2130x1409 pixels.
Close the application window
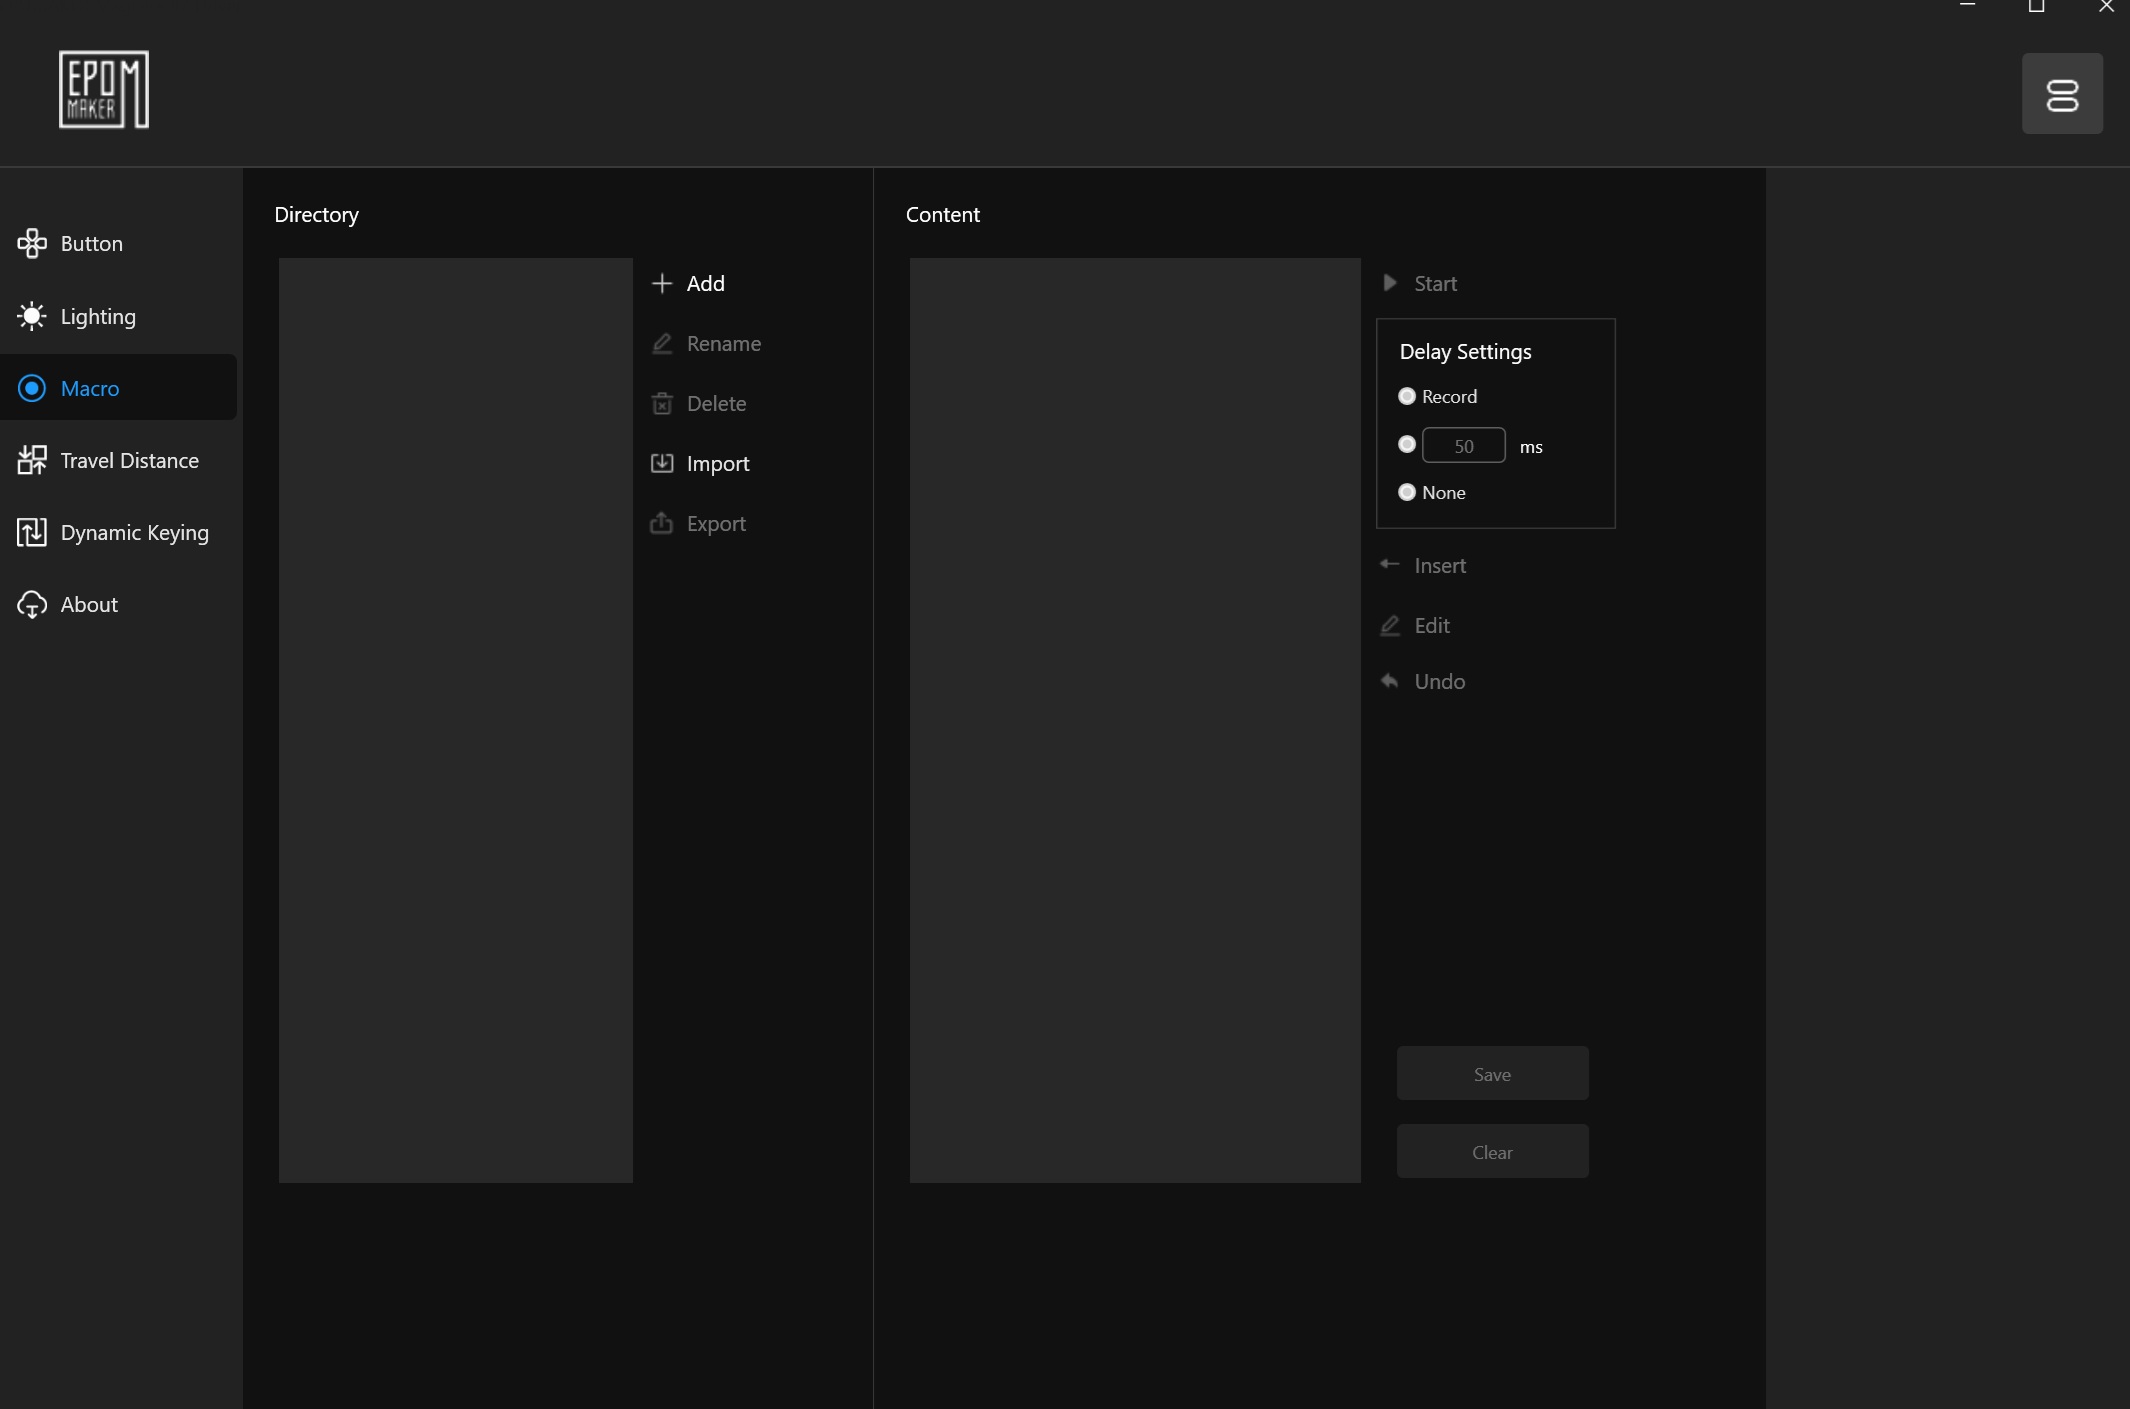(2106, 7)
